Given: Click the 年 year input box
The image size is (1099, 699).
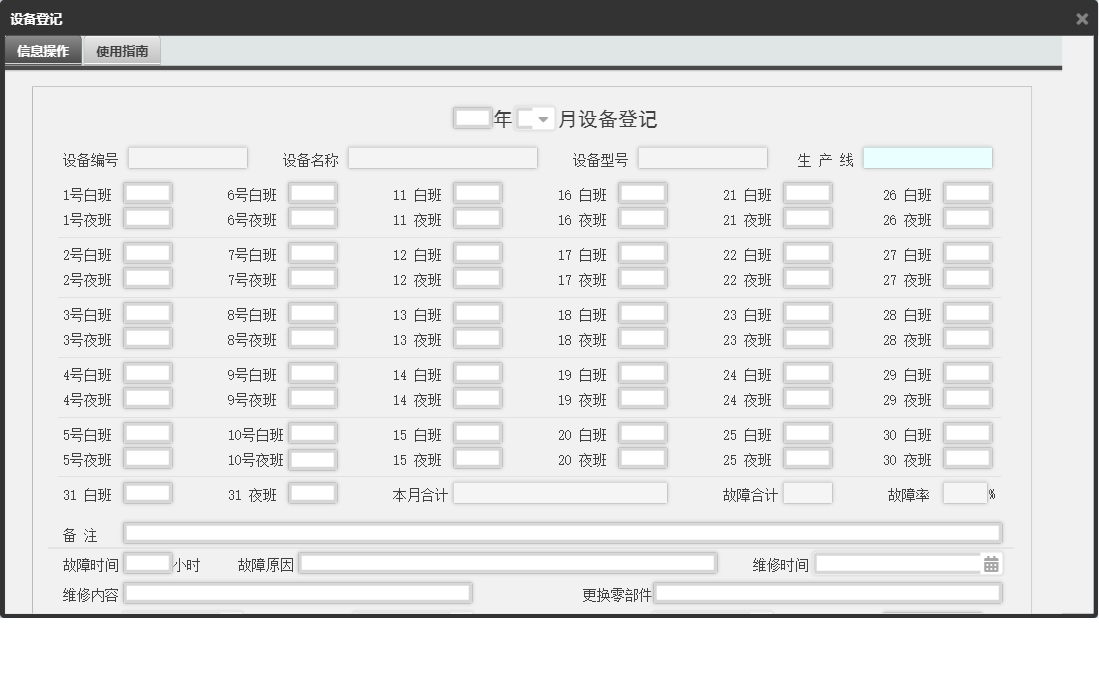Looking at the screenshot, I should (x=471, y=117).
